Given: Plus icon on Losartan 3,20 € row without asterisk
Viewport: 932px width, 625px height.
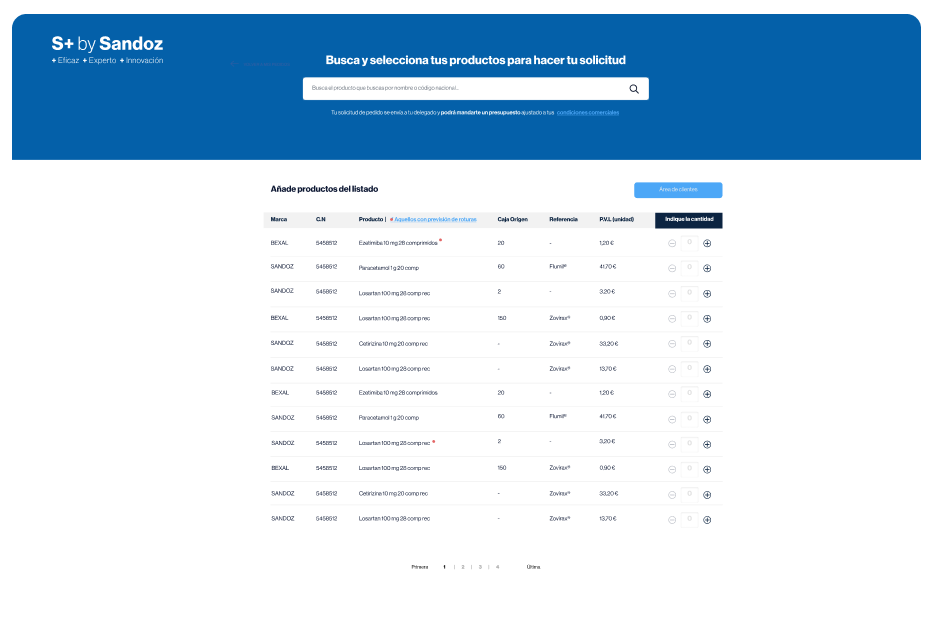Looking at the screenshot, I should [x=707, y=293].
